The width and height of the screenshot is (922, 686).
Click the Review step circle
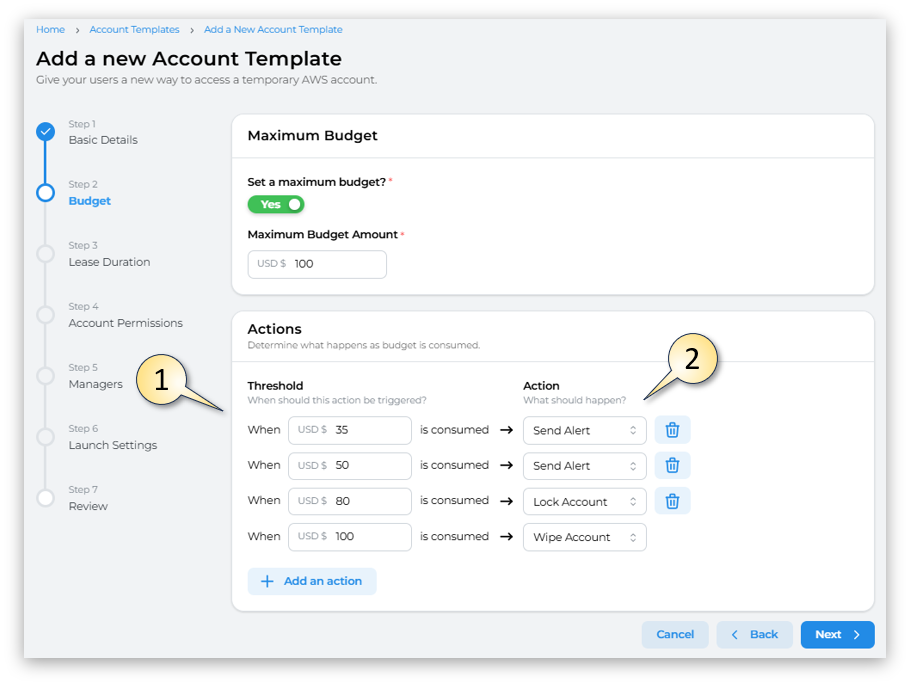coord(45,498)
